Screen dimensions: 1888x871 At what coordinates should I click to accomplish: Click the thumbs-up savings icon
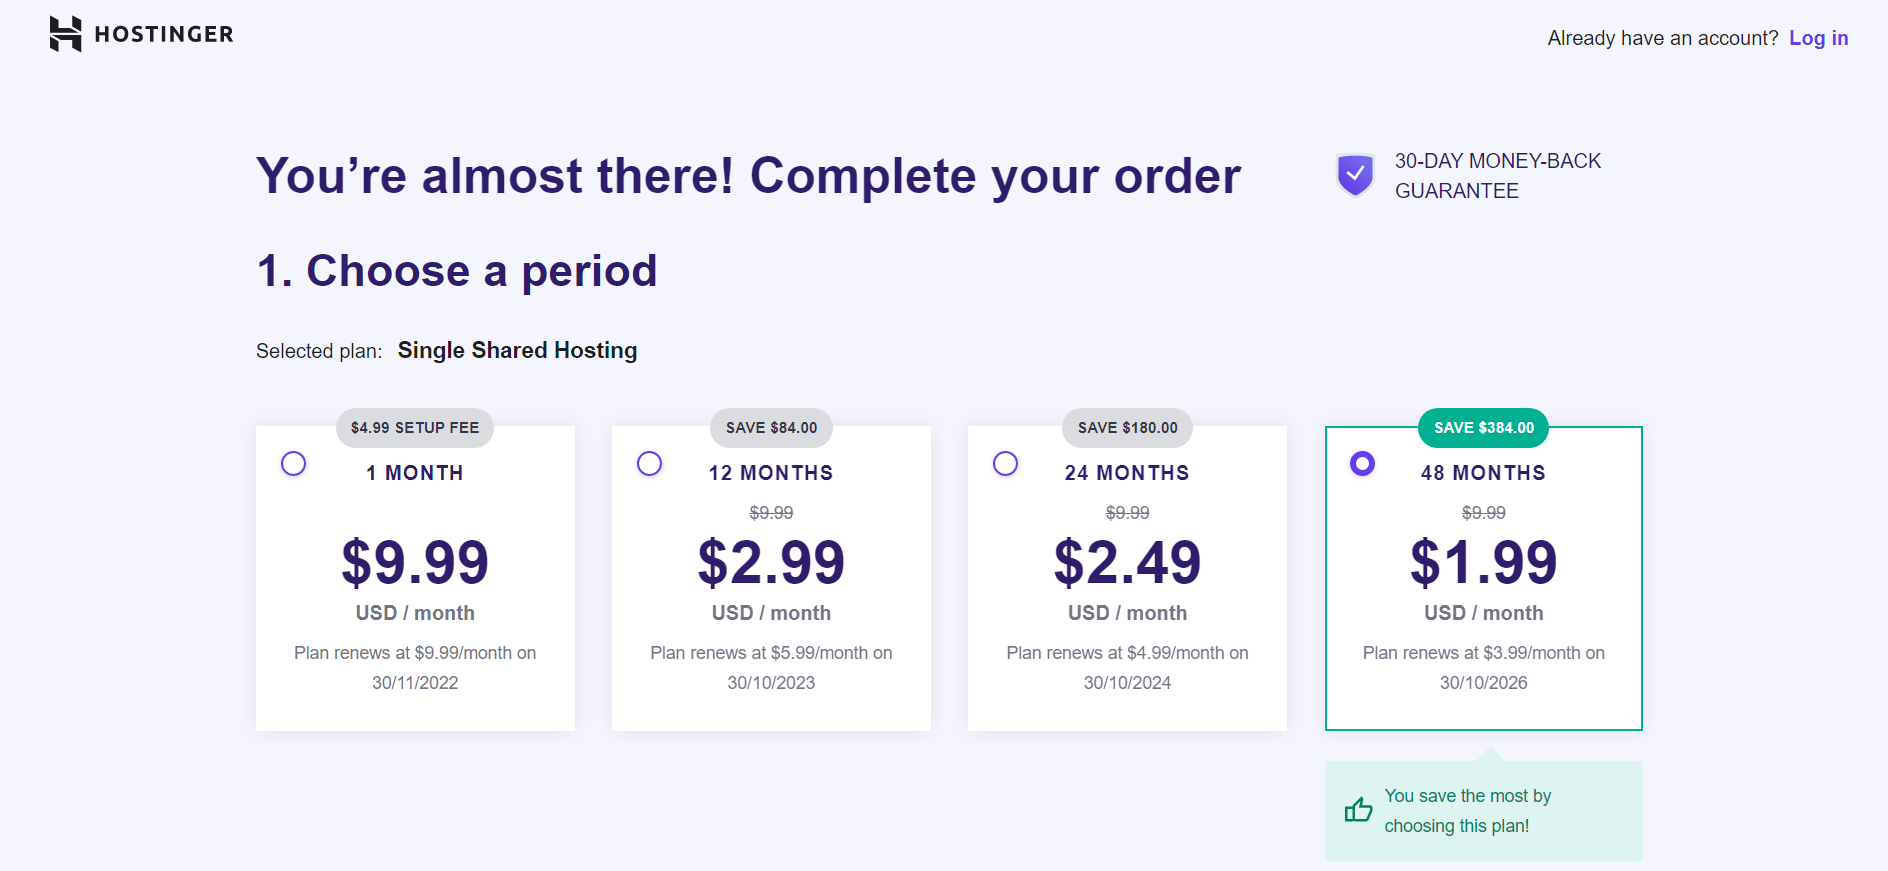point(1358,810)
